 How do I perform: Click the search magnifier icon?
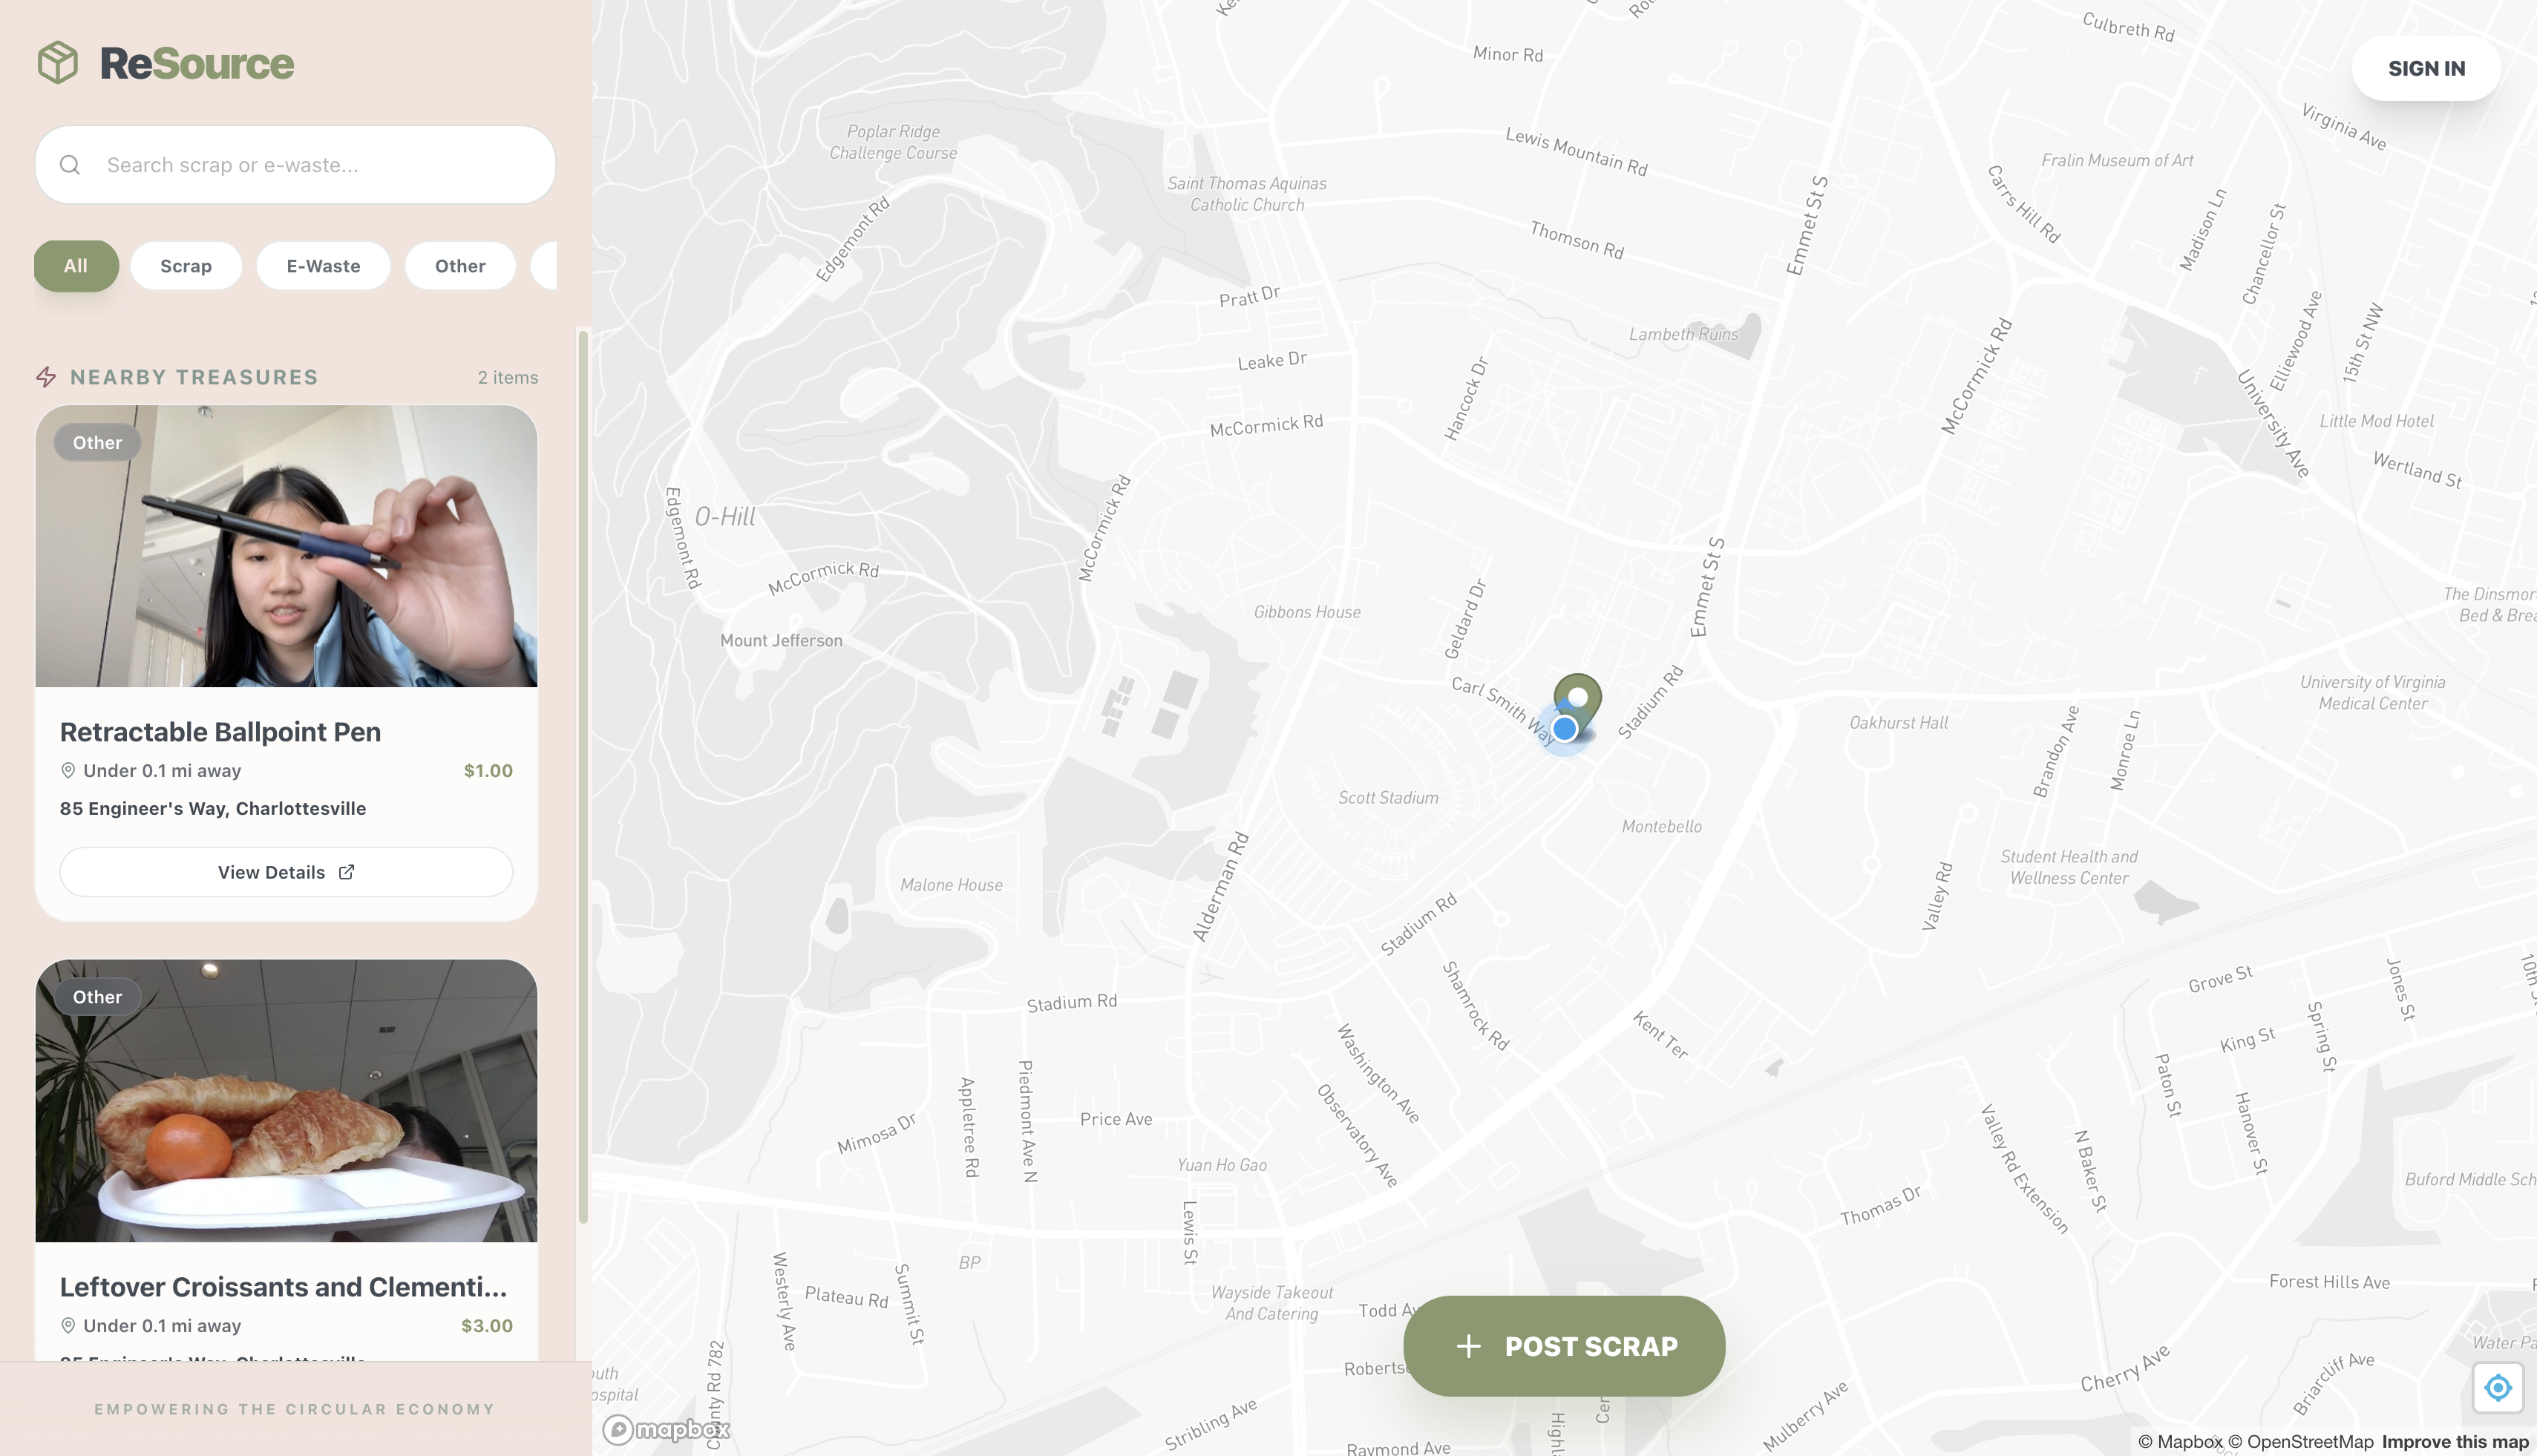pos(70,165)
